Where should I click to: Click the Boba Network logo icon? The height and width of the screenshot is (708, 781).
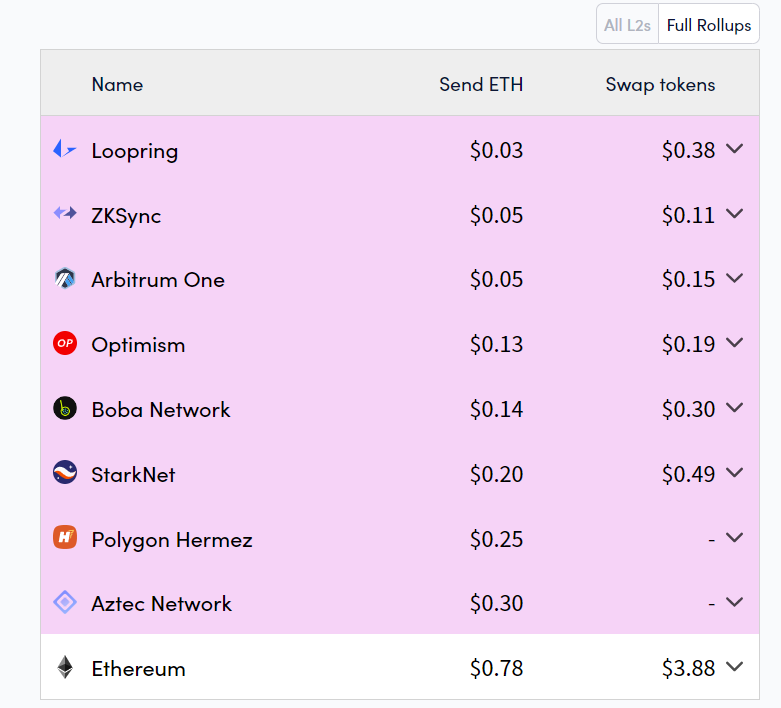coord(65,408)
